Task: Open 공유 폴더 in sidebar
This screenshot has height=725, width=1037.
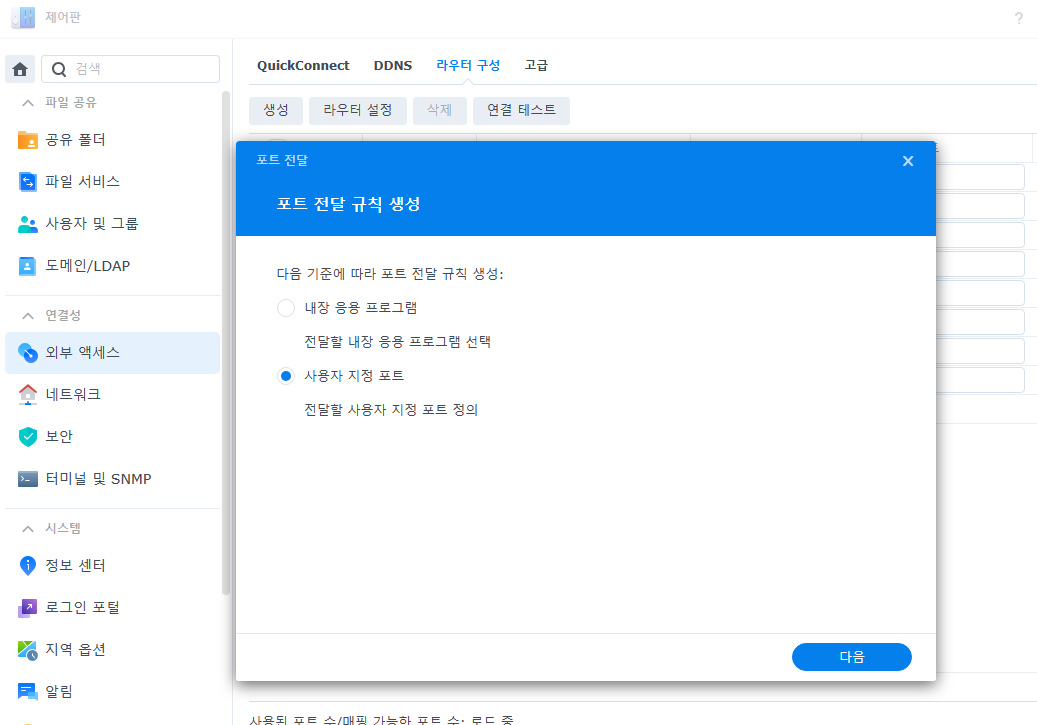Action: point(112,140)
